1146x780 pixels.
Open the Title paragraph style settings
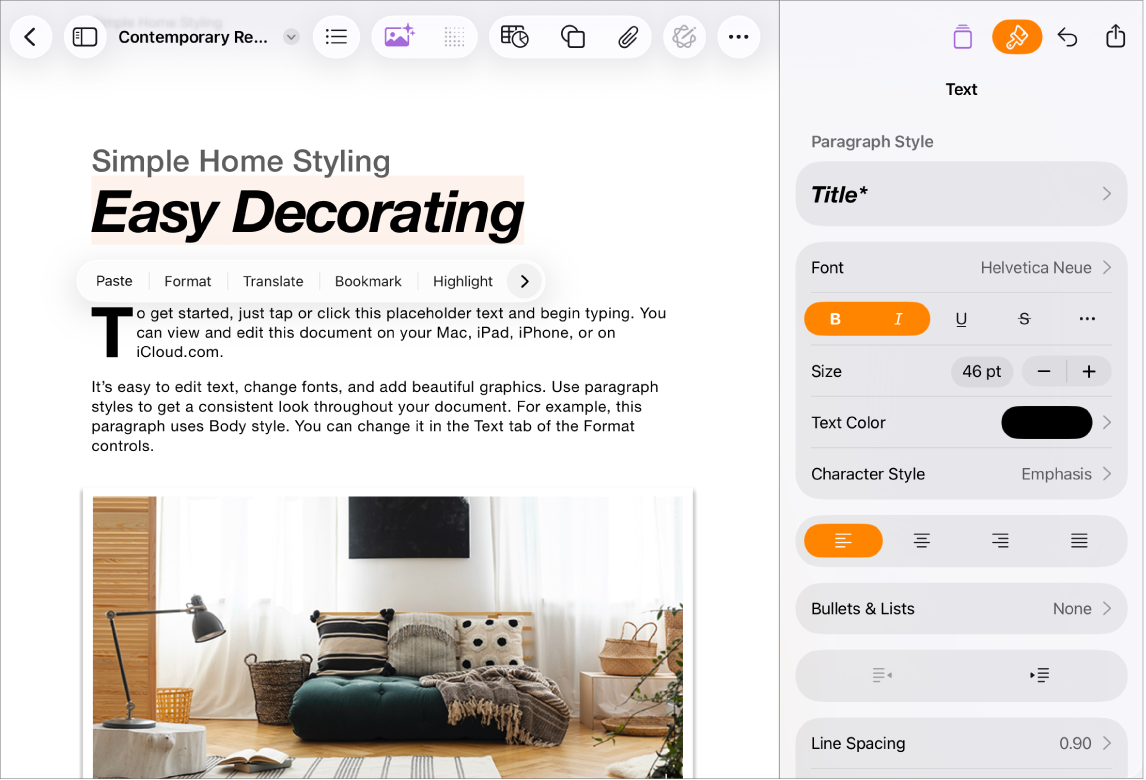pyautogui.click(x=960, y=194)
